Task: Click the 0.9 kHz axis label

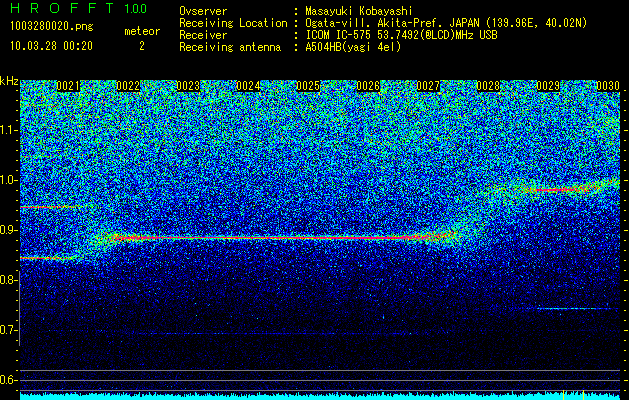Action: coord(9,230)
